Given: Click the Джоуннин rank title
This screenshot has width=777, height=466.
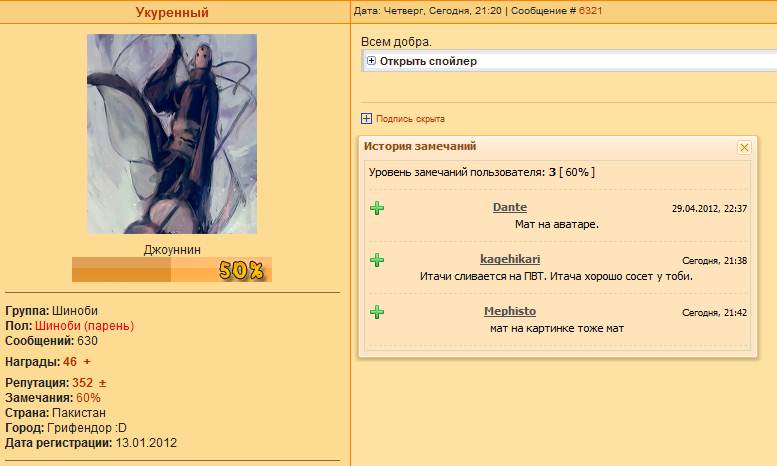Looking at the screenshot, I should pyautogui.click(x=172, y=250).
